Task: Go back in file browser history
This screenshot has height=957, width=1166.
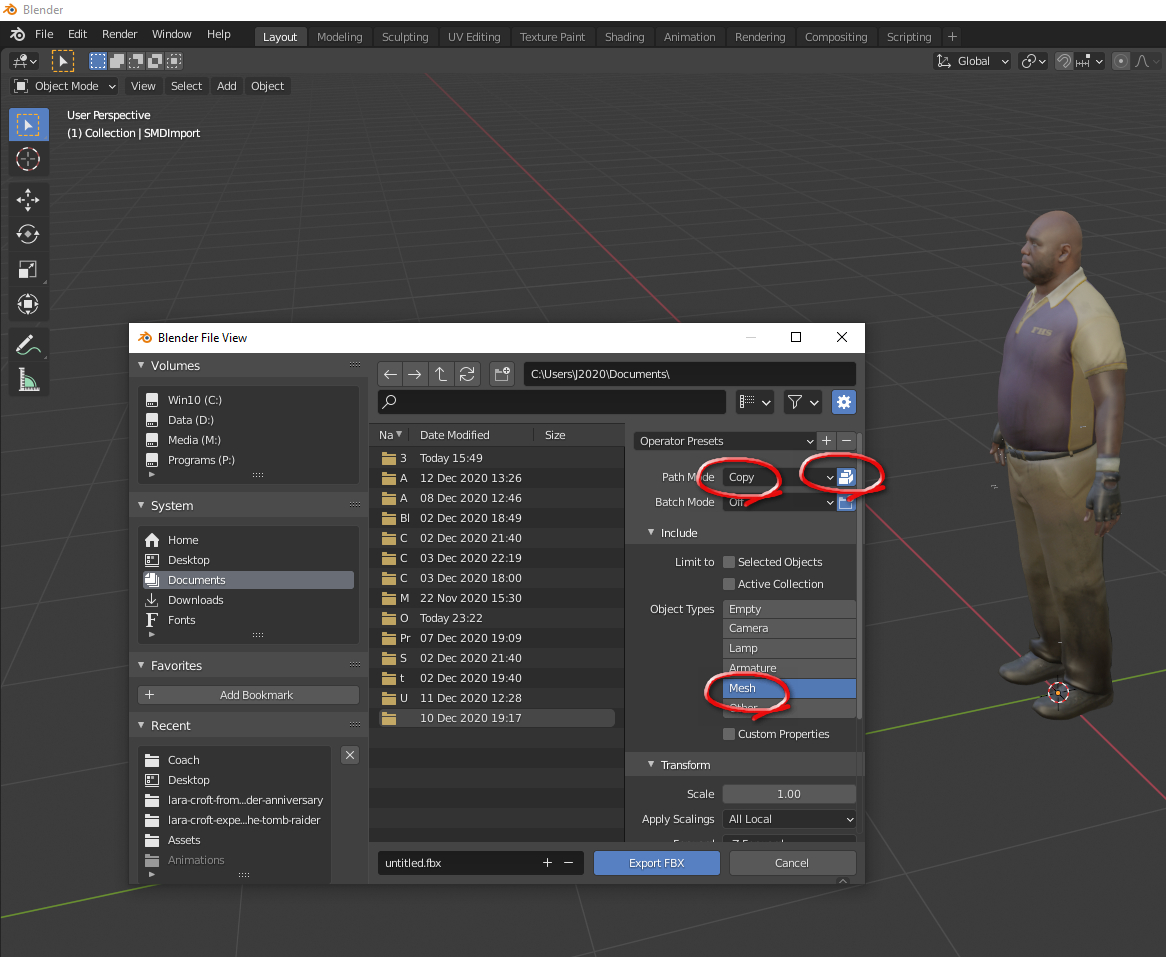Action: (390, 374)
